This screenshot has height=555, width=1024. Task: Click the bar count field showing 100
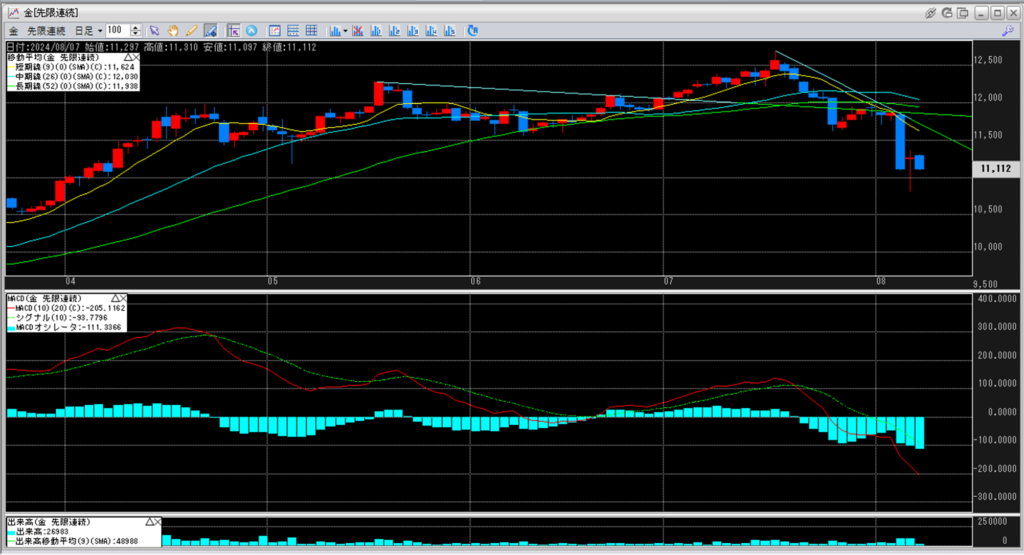pyautogui.click(x=117, y=31)
